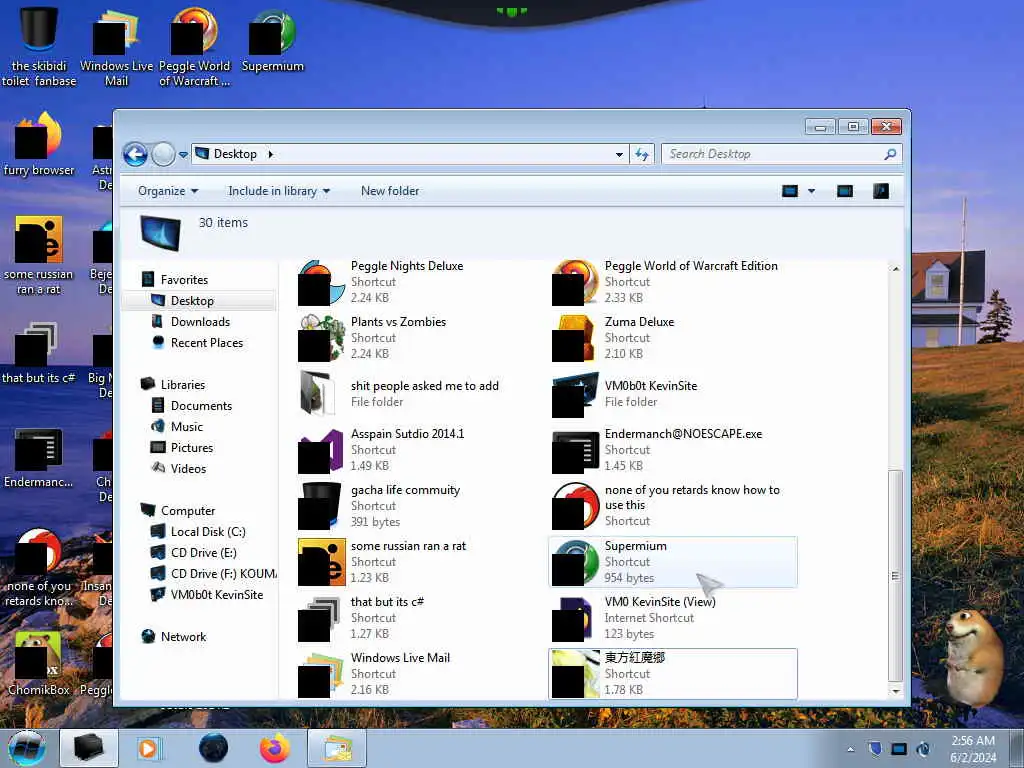The image size is (1024, 768).
Task: Select Favorites heading in navigation pane
Action: [x=184, y=280]
